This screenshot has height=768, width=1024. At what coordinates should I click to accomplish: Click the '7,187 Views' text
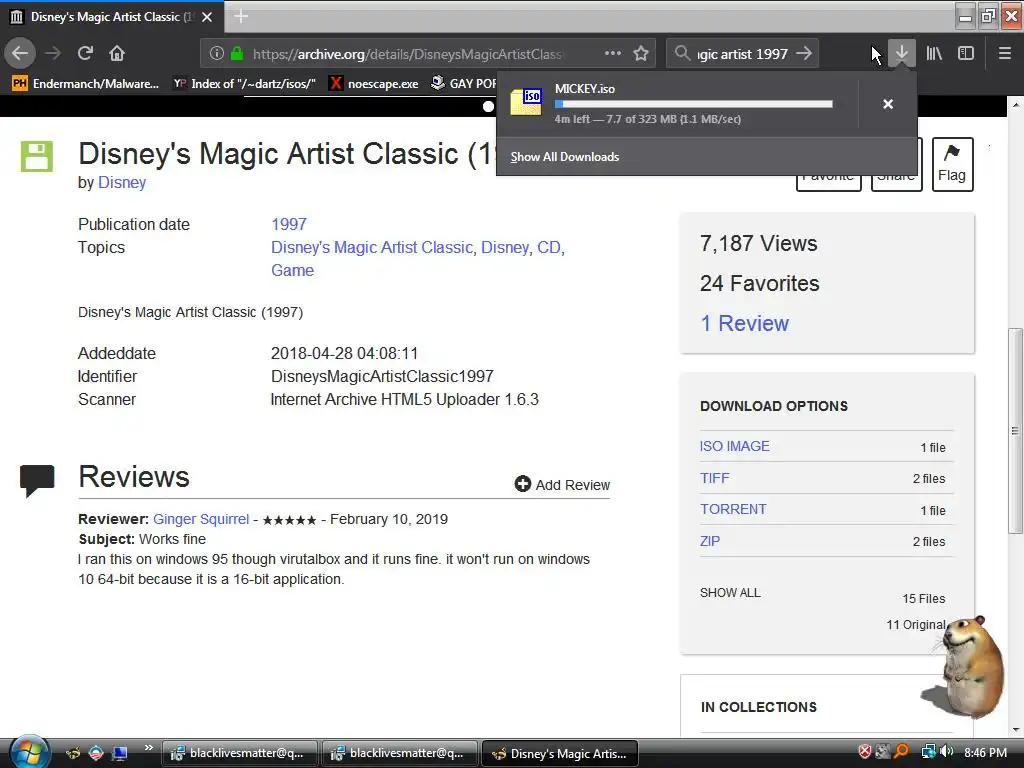tap(758, 244)
